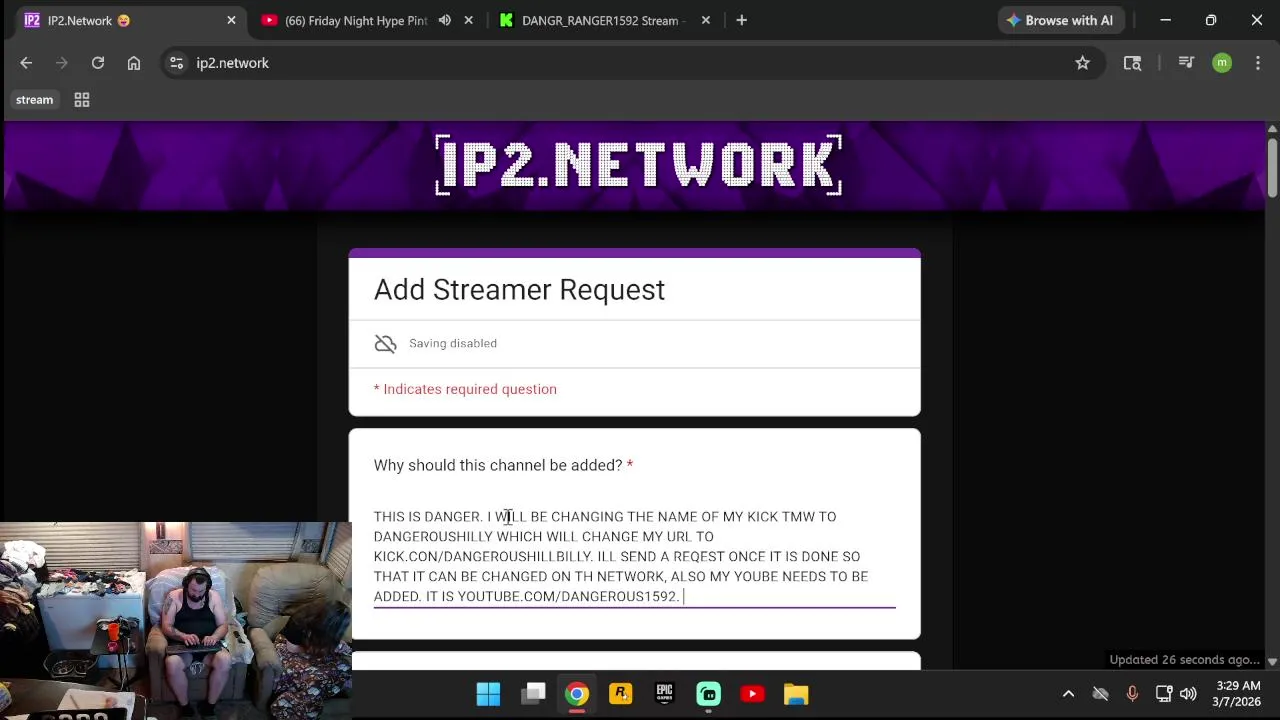This screenshot has width=1280, height=720.
Task: Click the Indicates required question text
Action: 465,389
